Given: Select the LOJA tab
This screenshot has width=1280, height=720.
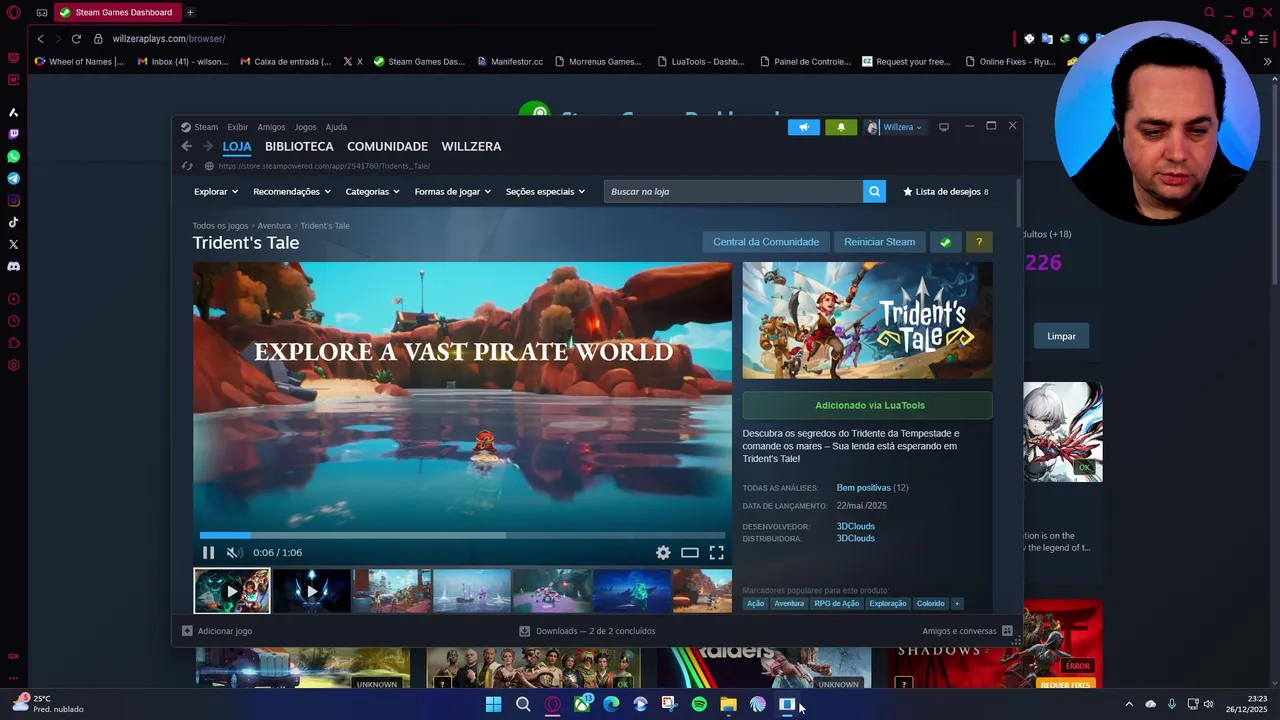Looking at the screenshot, I should (x=237, y=146).
